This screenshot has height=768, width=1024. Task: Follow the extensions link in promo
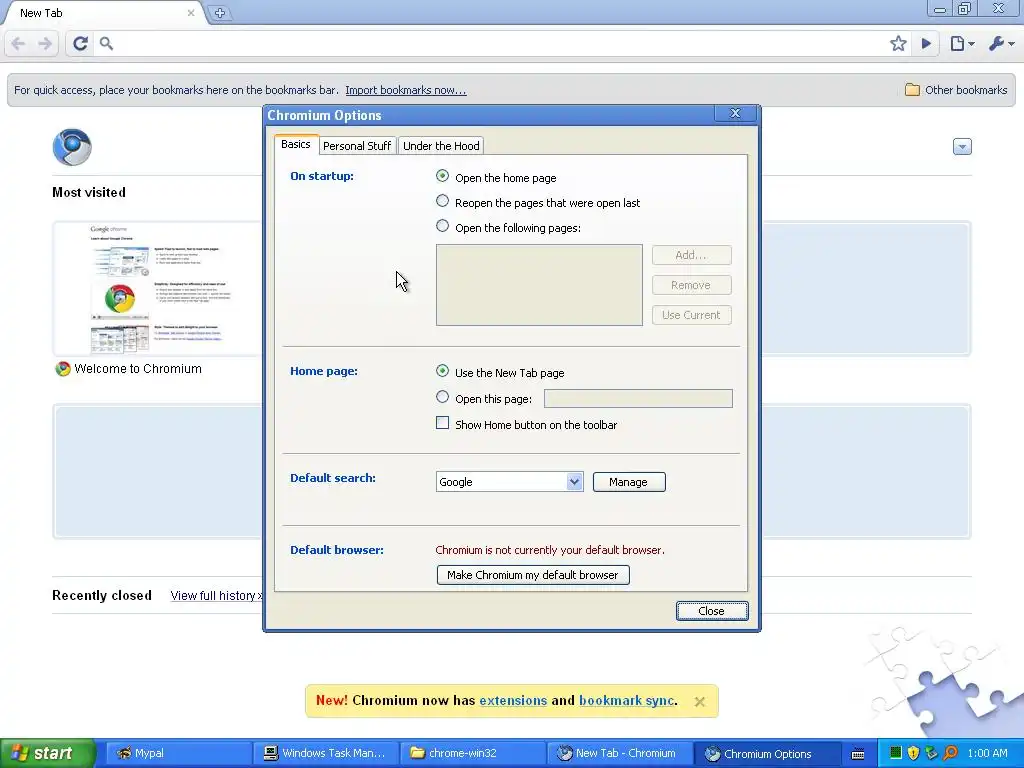click(x=513, y=701)
